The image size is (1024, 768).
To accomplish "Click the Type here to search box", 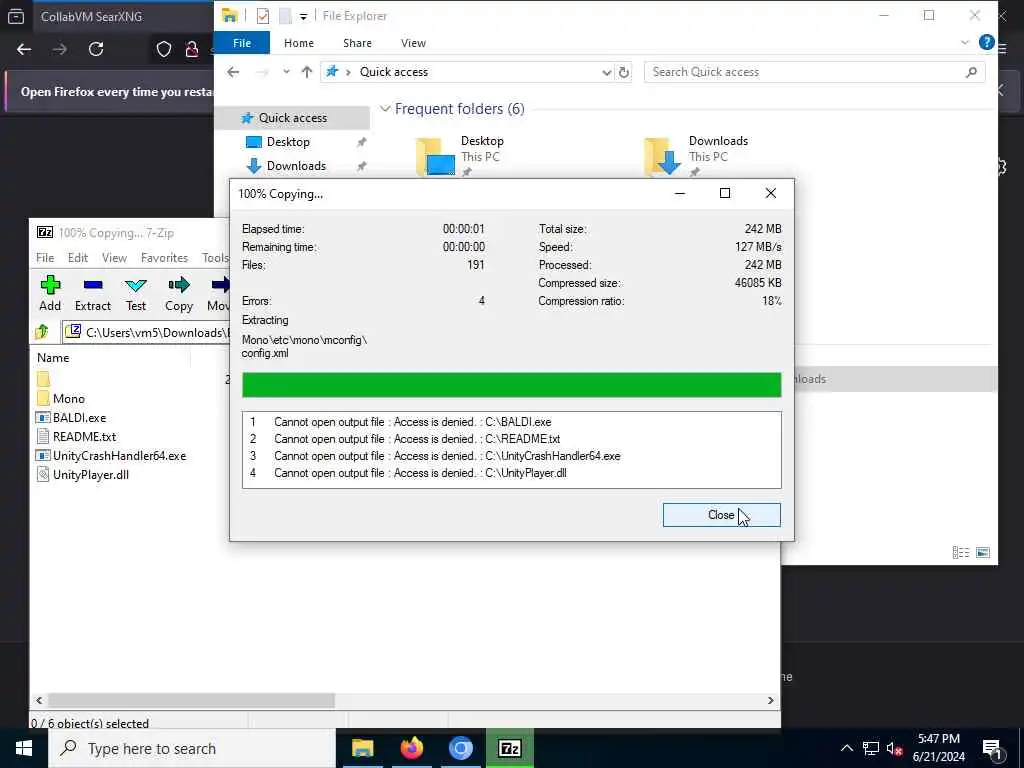I will coord(192,748).
